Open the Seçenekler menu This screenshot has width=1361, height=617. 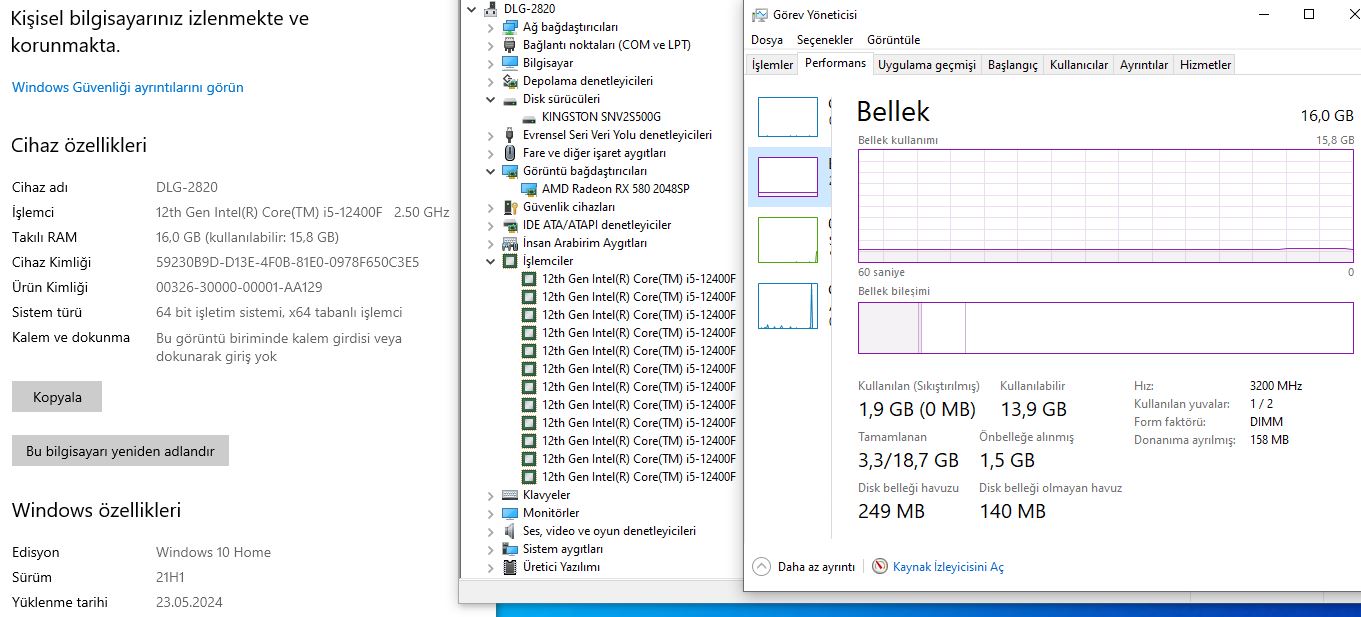pos(825,40)
